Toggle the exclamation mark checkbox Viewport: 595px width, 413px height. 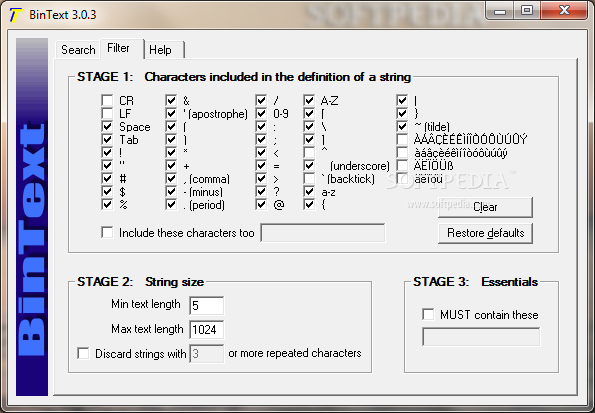107,153
